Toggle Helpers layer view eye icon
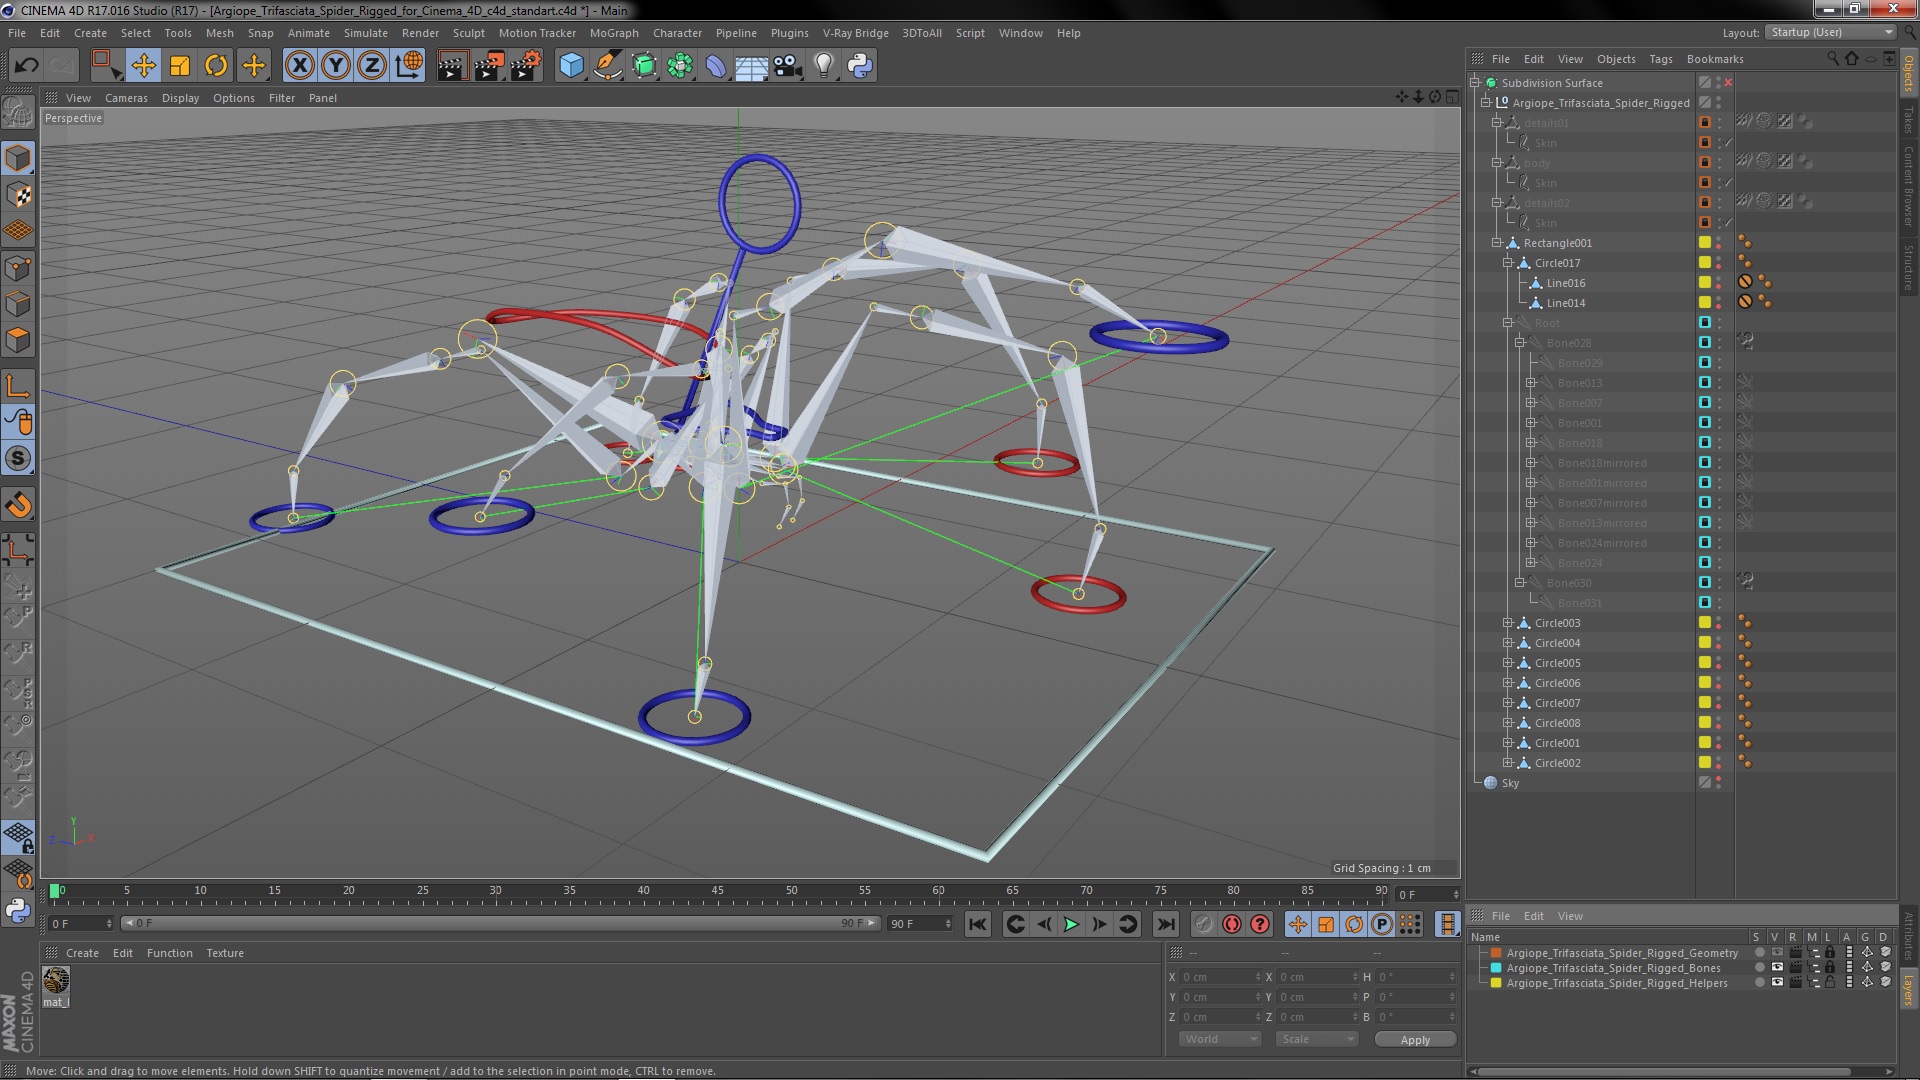Image resolution: width=1920 pixels, height=1080 pixels. pyautogui.click(x=1777, y=983)
